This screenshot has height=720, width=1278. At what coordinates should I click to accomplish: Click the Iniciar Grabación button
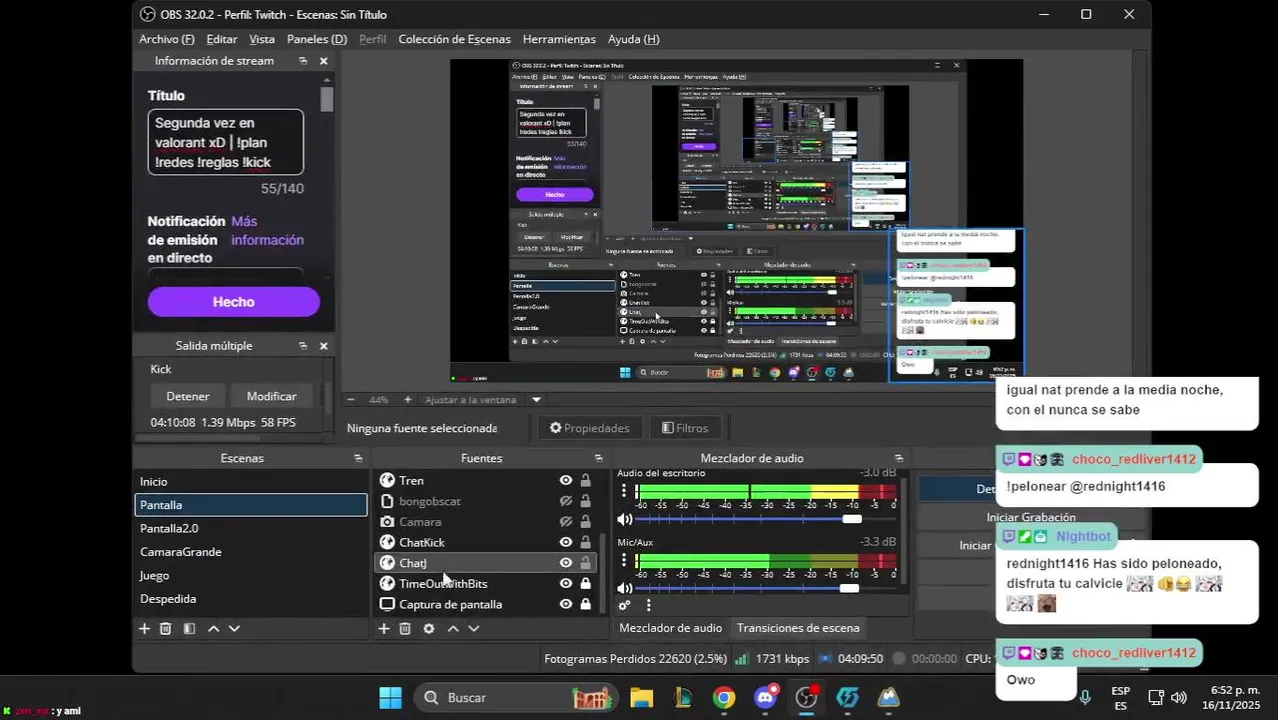tap(1031, 517)
